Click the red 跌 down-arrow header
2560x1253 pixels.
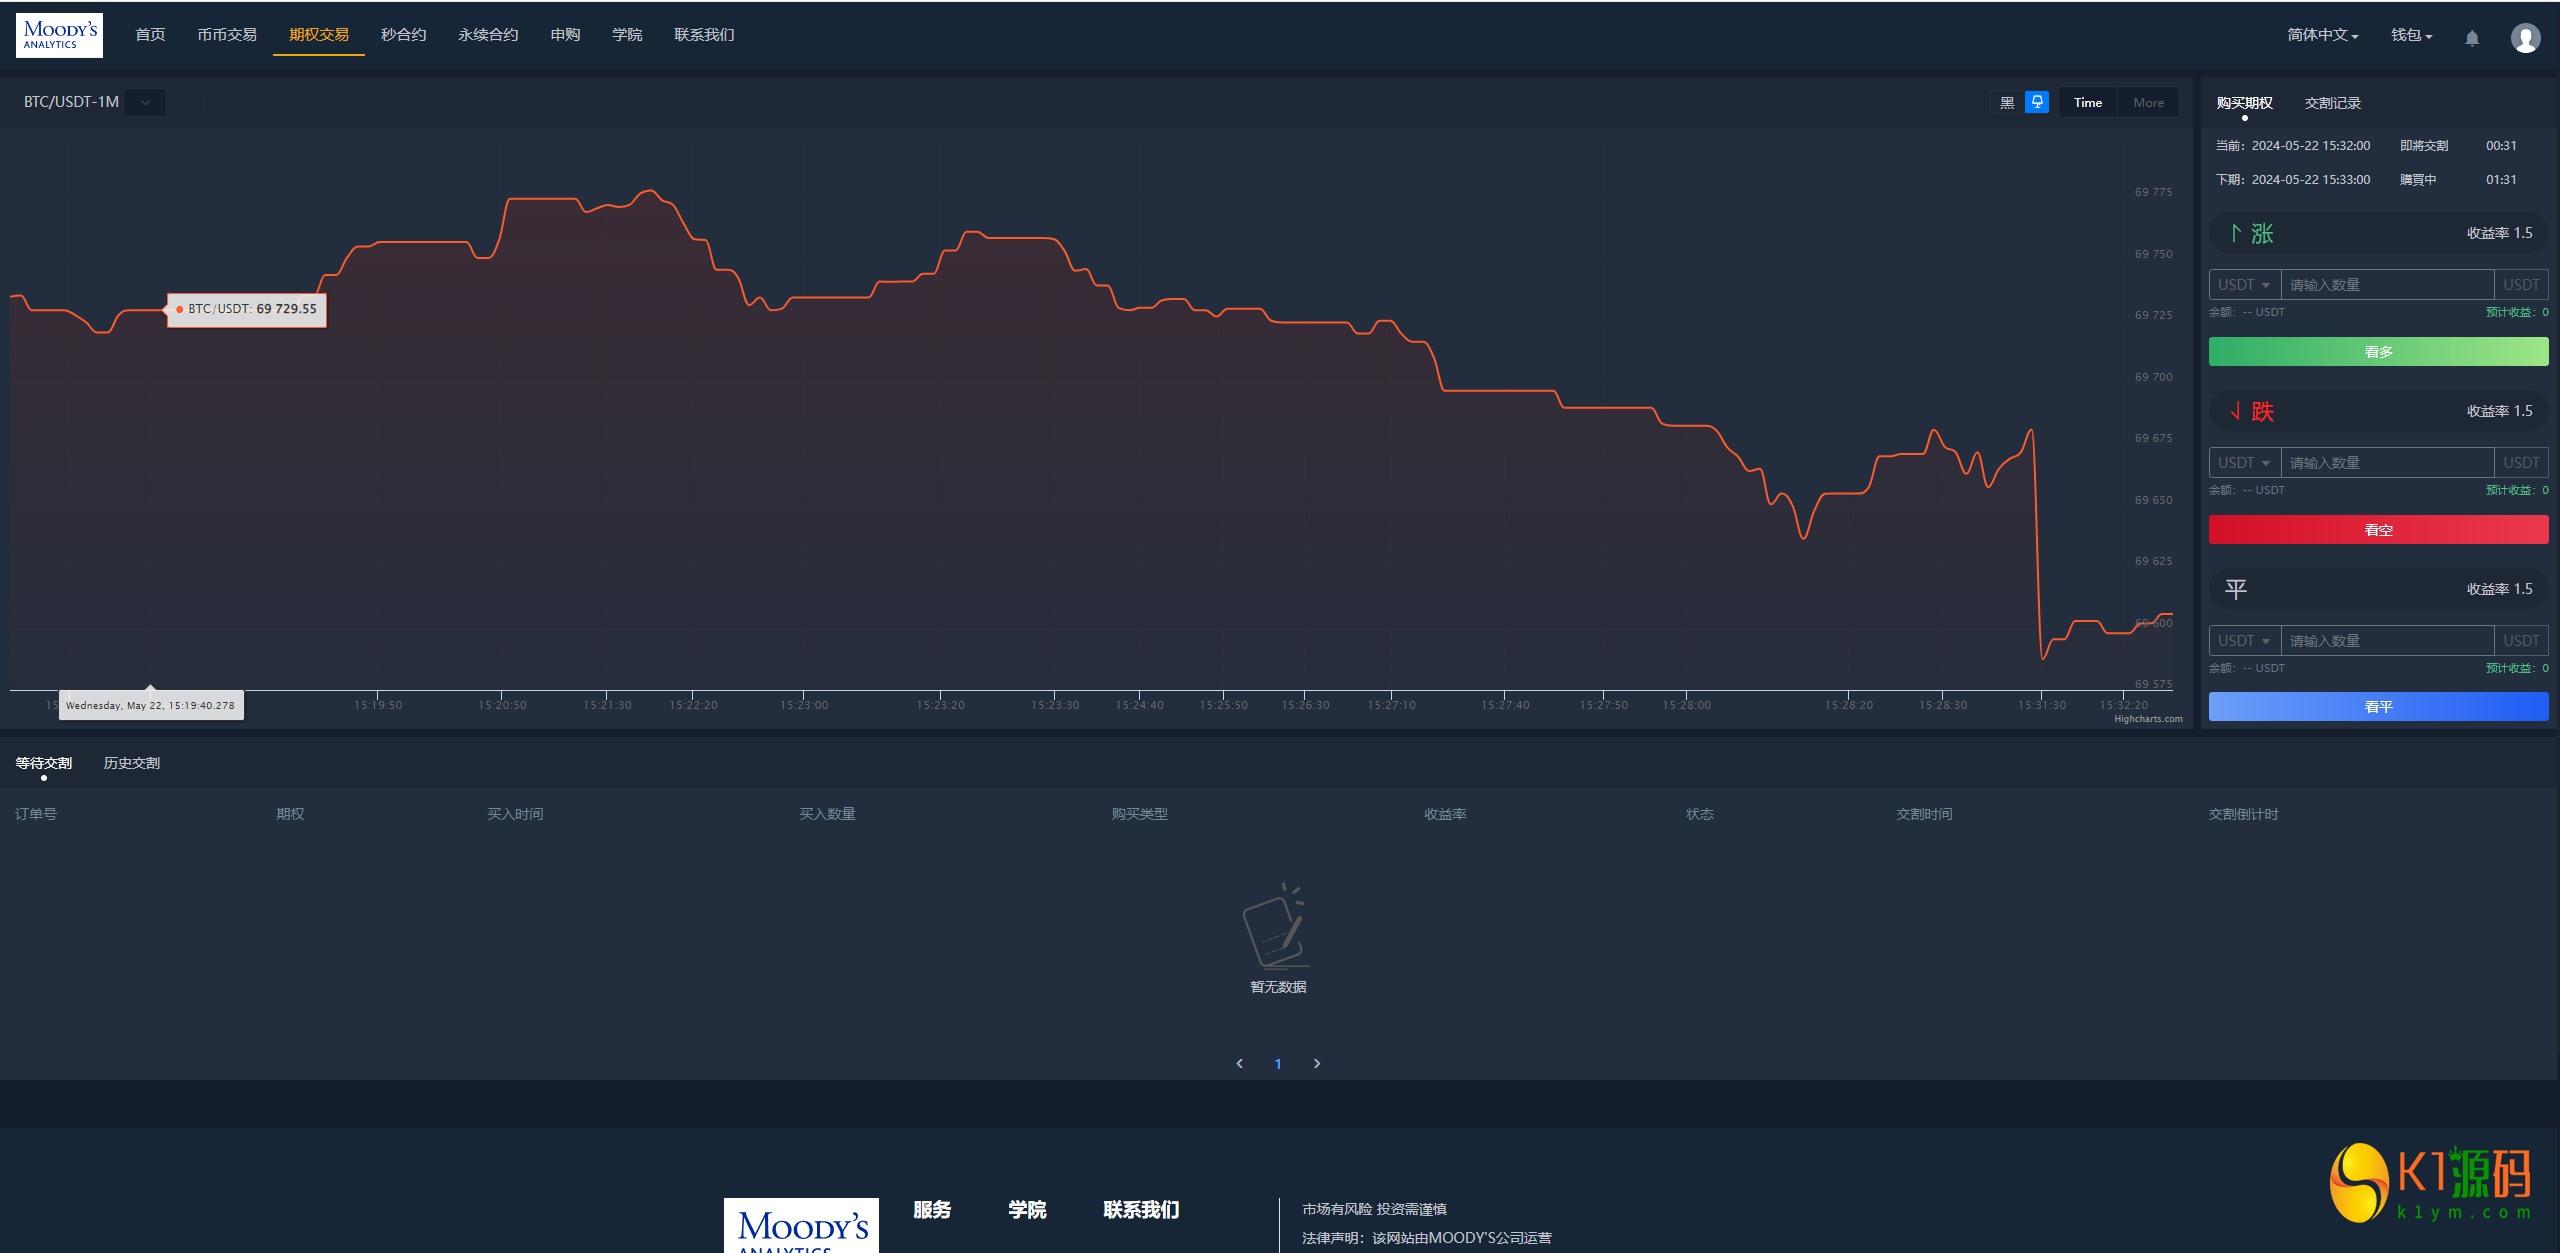coord(2253,412)
